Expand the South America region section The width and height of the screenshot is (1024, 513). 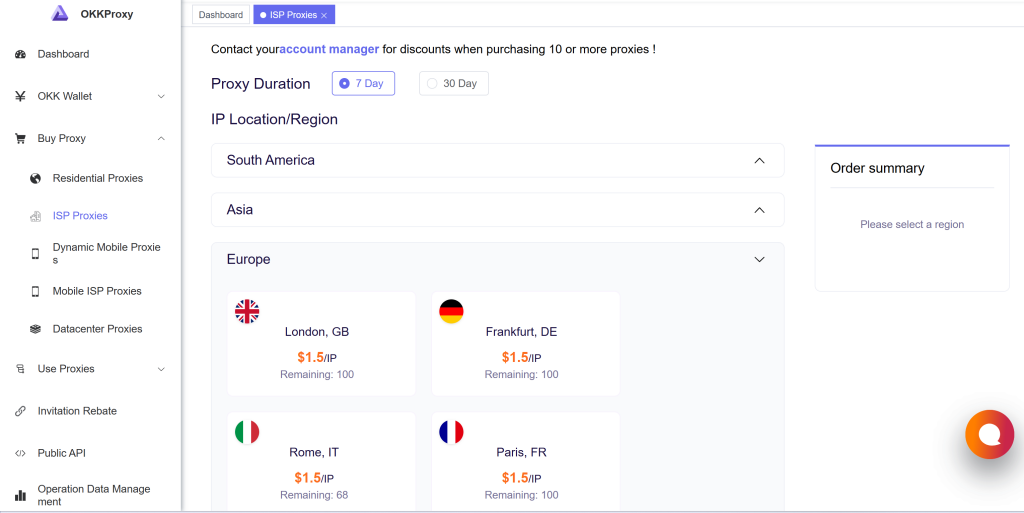tap(497, 160)
